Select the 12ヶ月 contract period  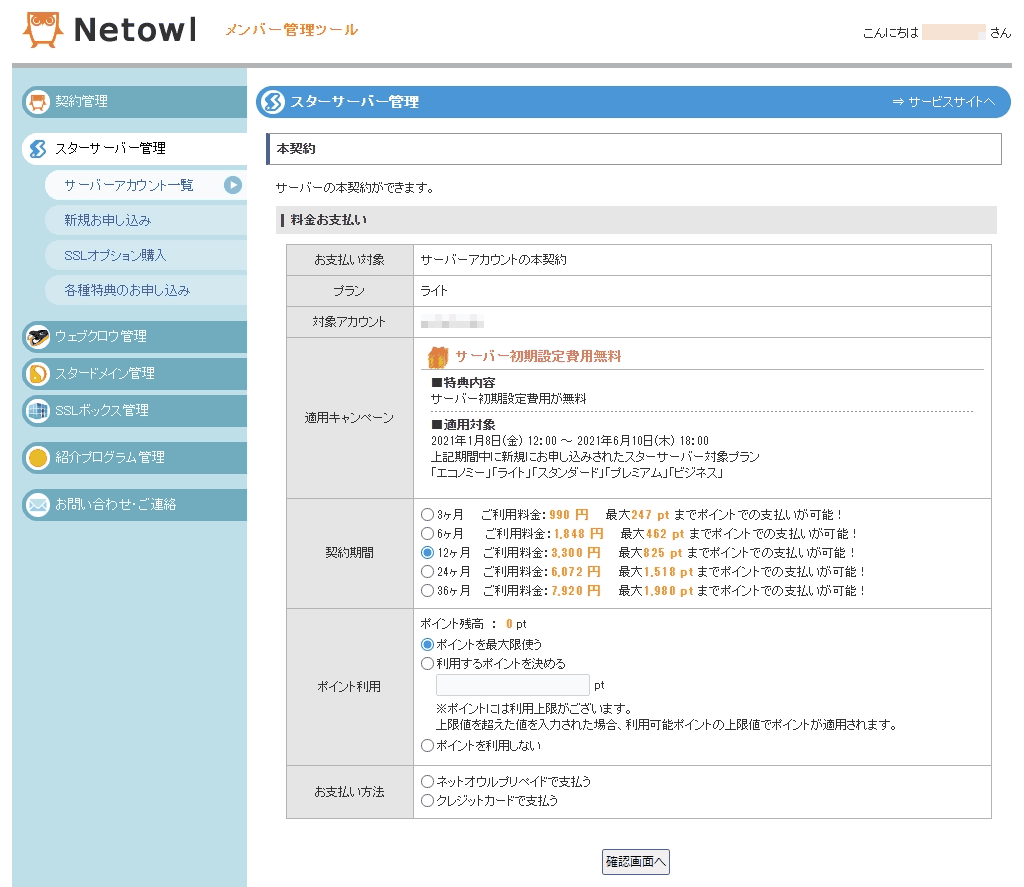[427, 553]
